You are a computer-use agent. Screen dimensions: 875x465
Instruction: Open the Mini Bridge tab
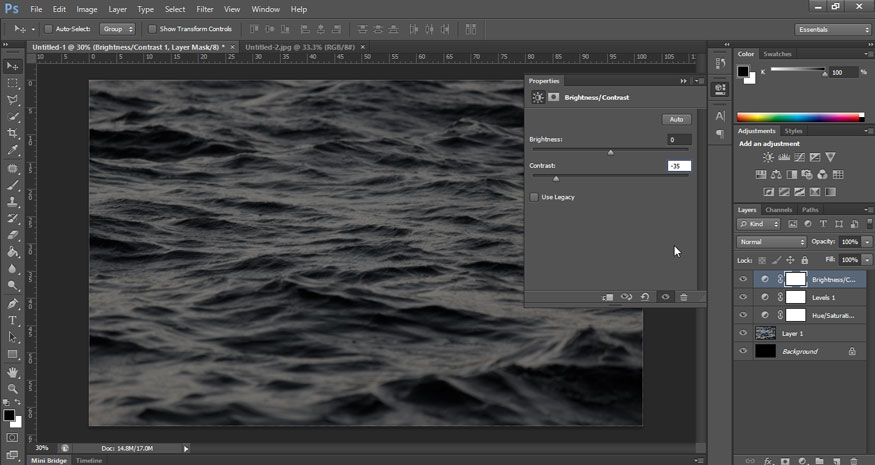coord(49,461)
